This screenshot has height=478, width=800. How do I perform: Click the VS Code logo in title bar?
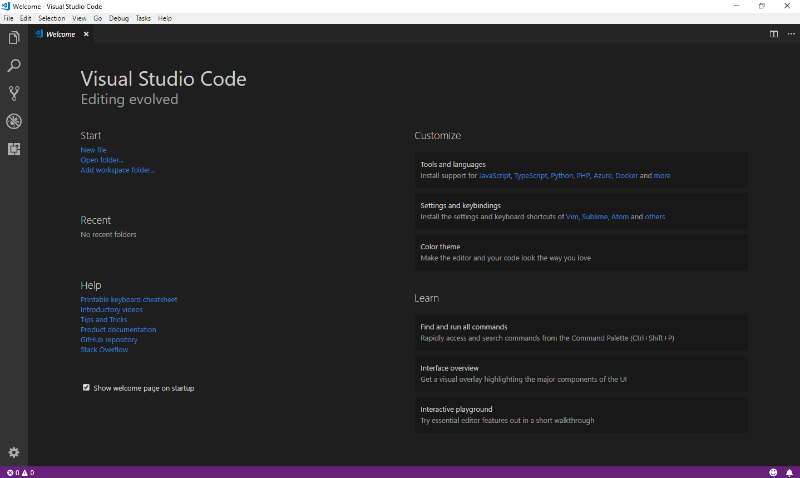(6, 6)
